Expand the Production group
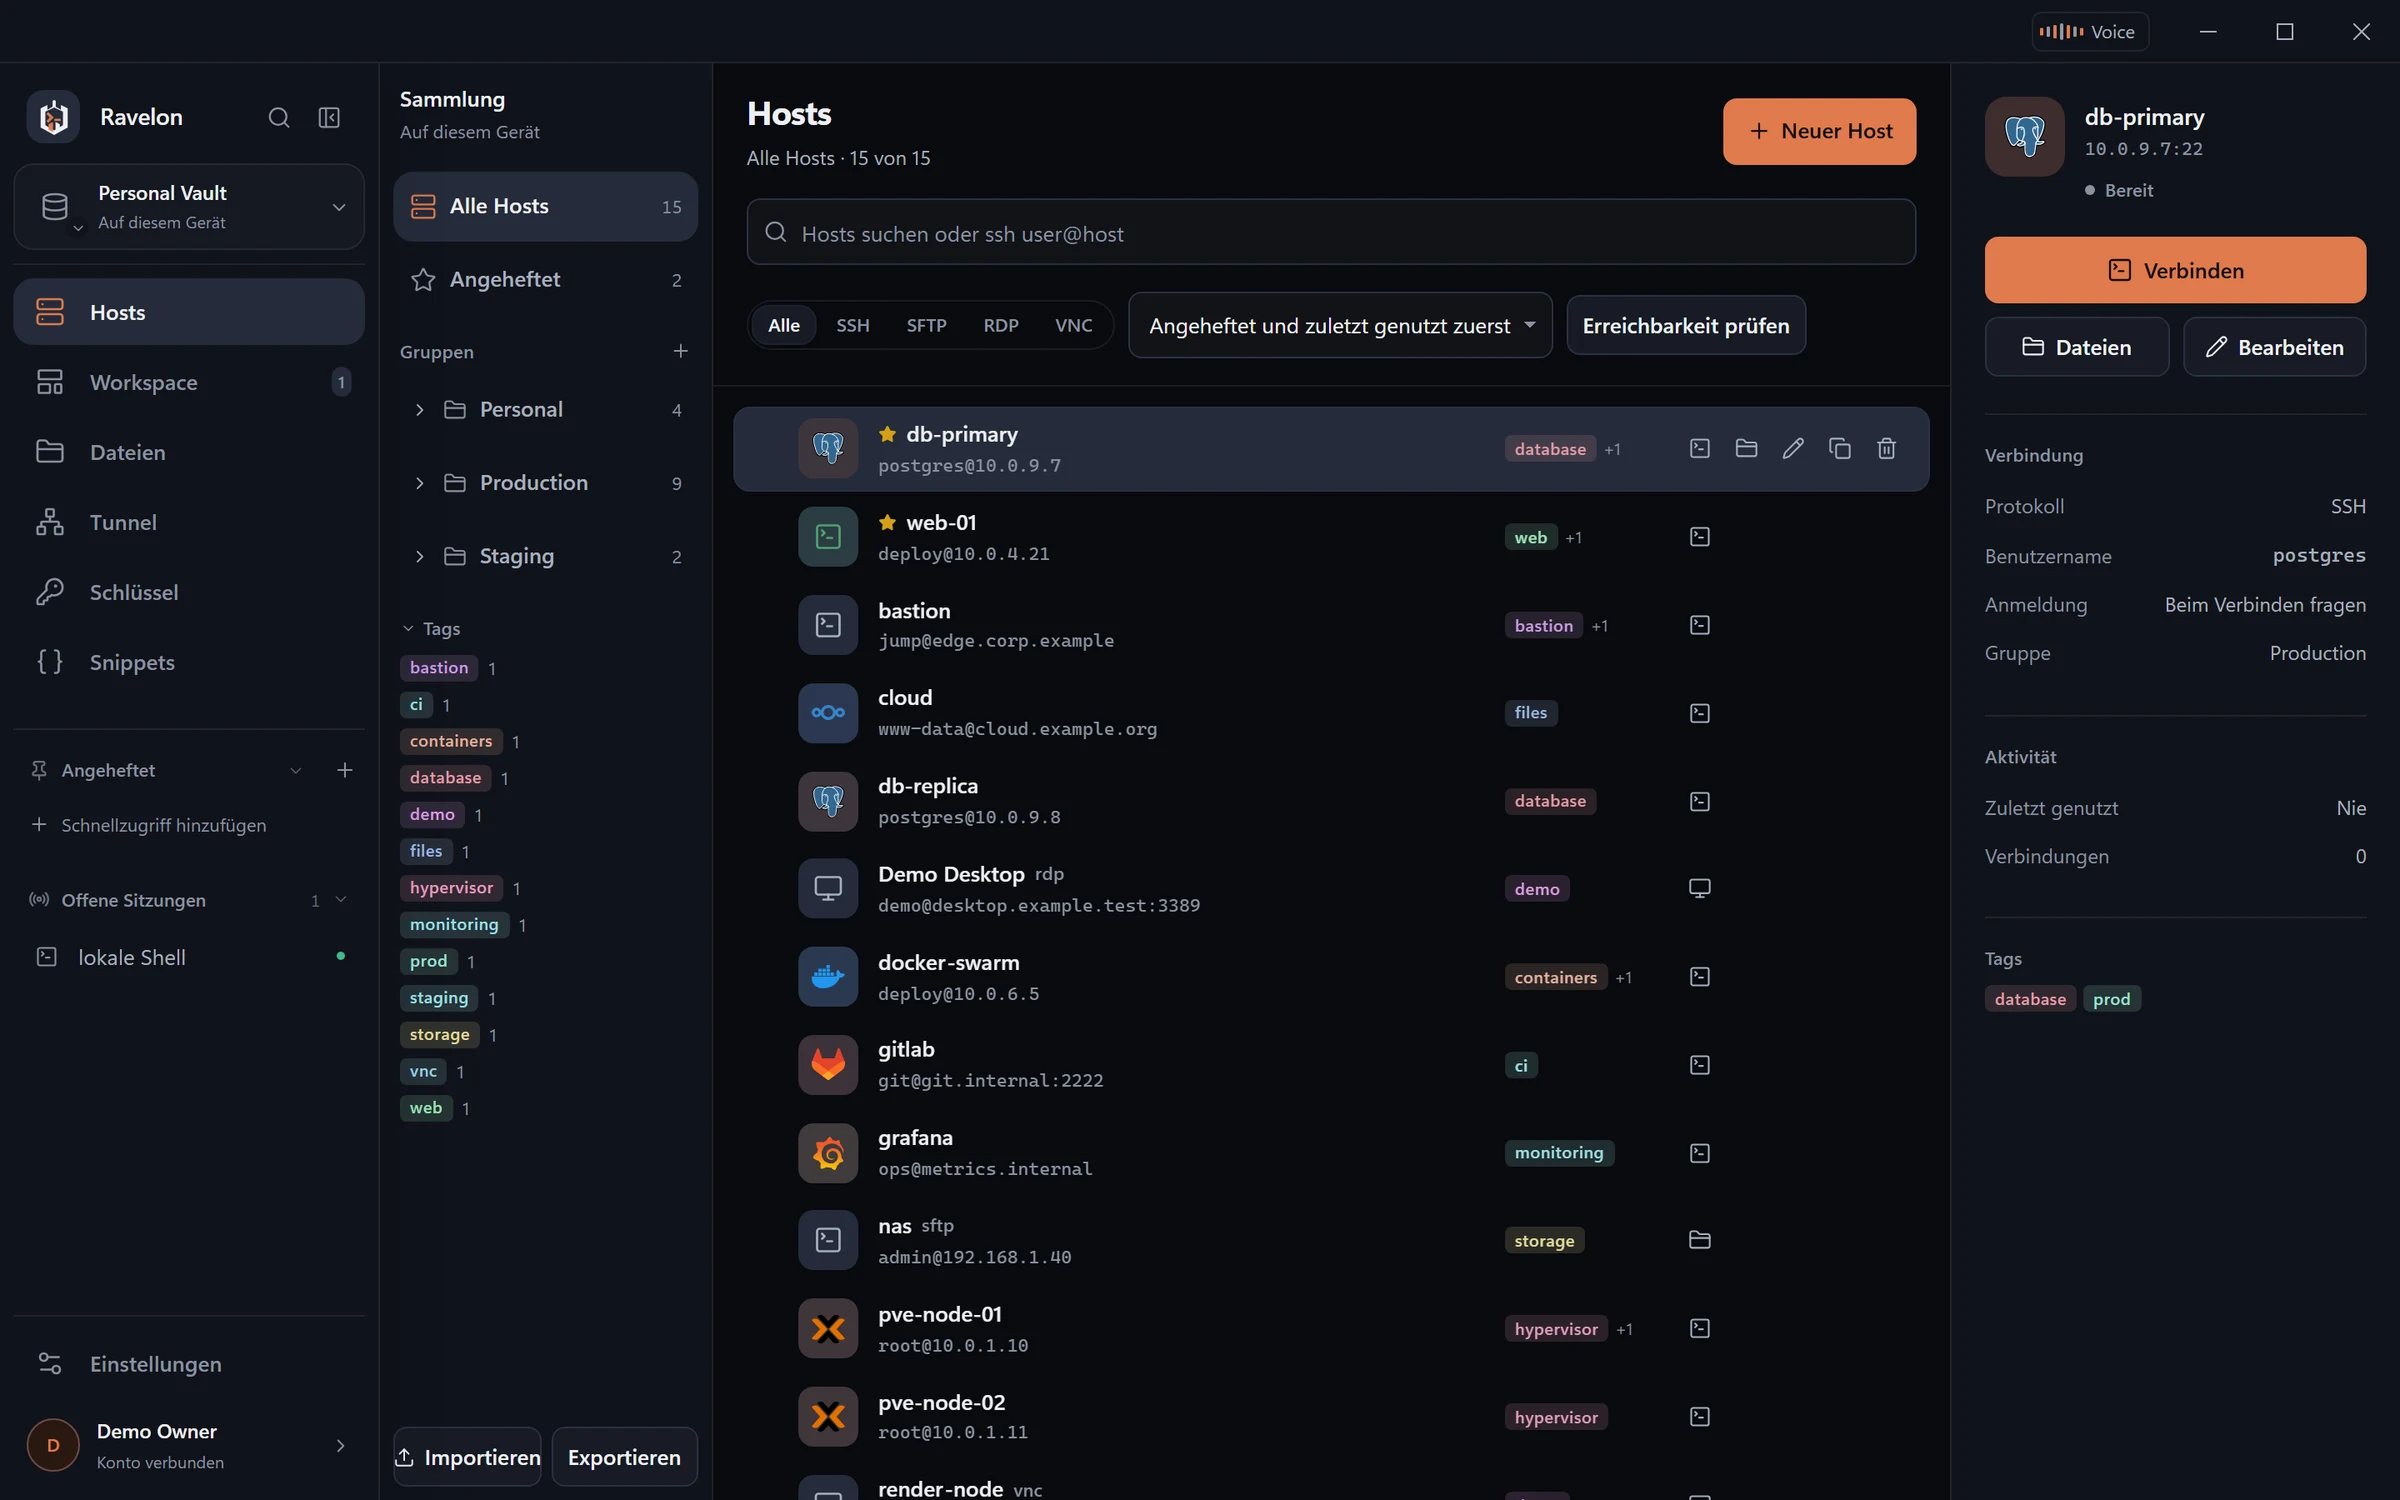The image size is (2400, 1500). point(420,483)
